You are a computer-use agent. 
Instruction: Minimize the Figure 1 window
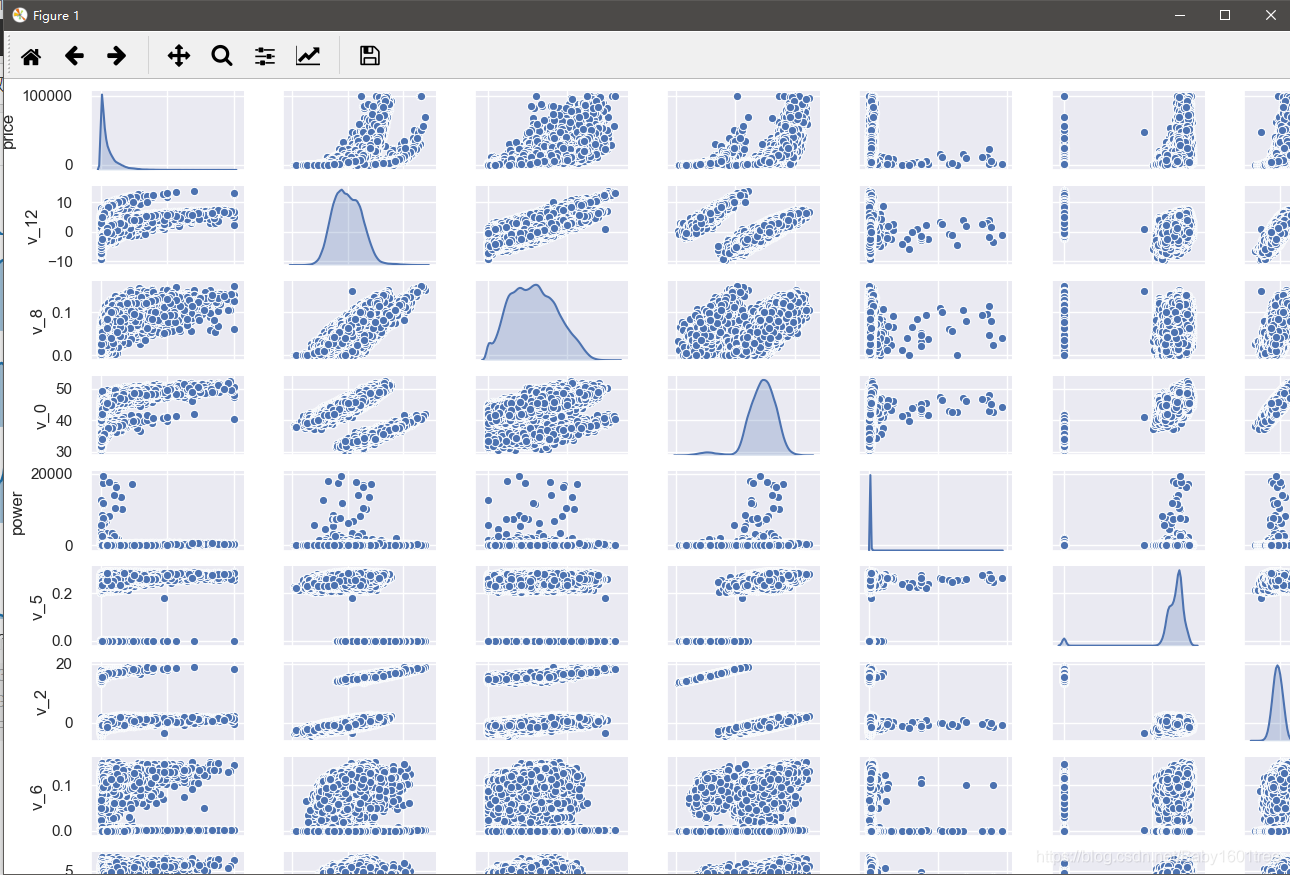(1180, 15)
